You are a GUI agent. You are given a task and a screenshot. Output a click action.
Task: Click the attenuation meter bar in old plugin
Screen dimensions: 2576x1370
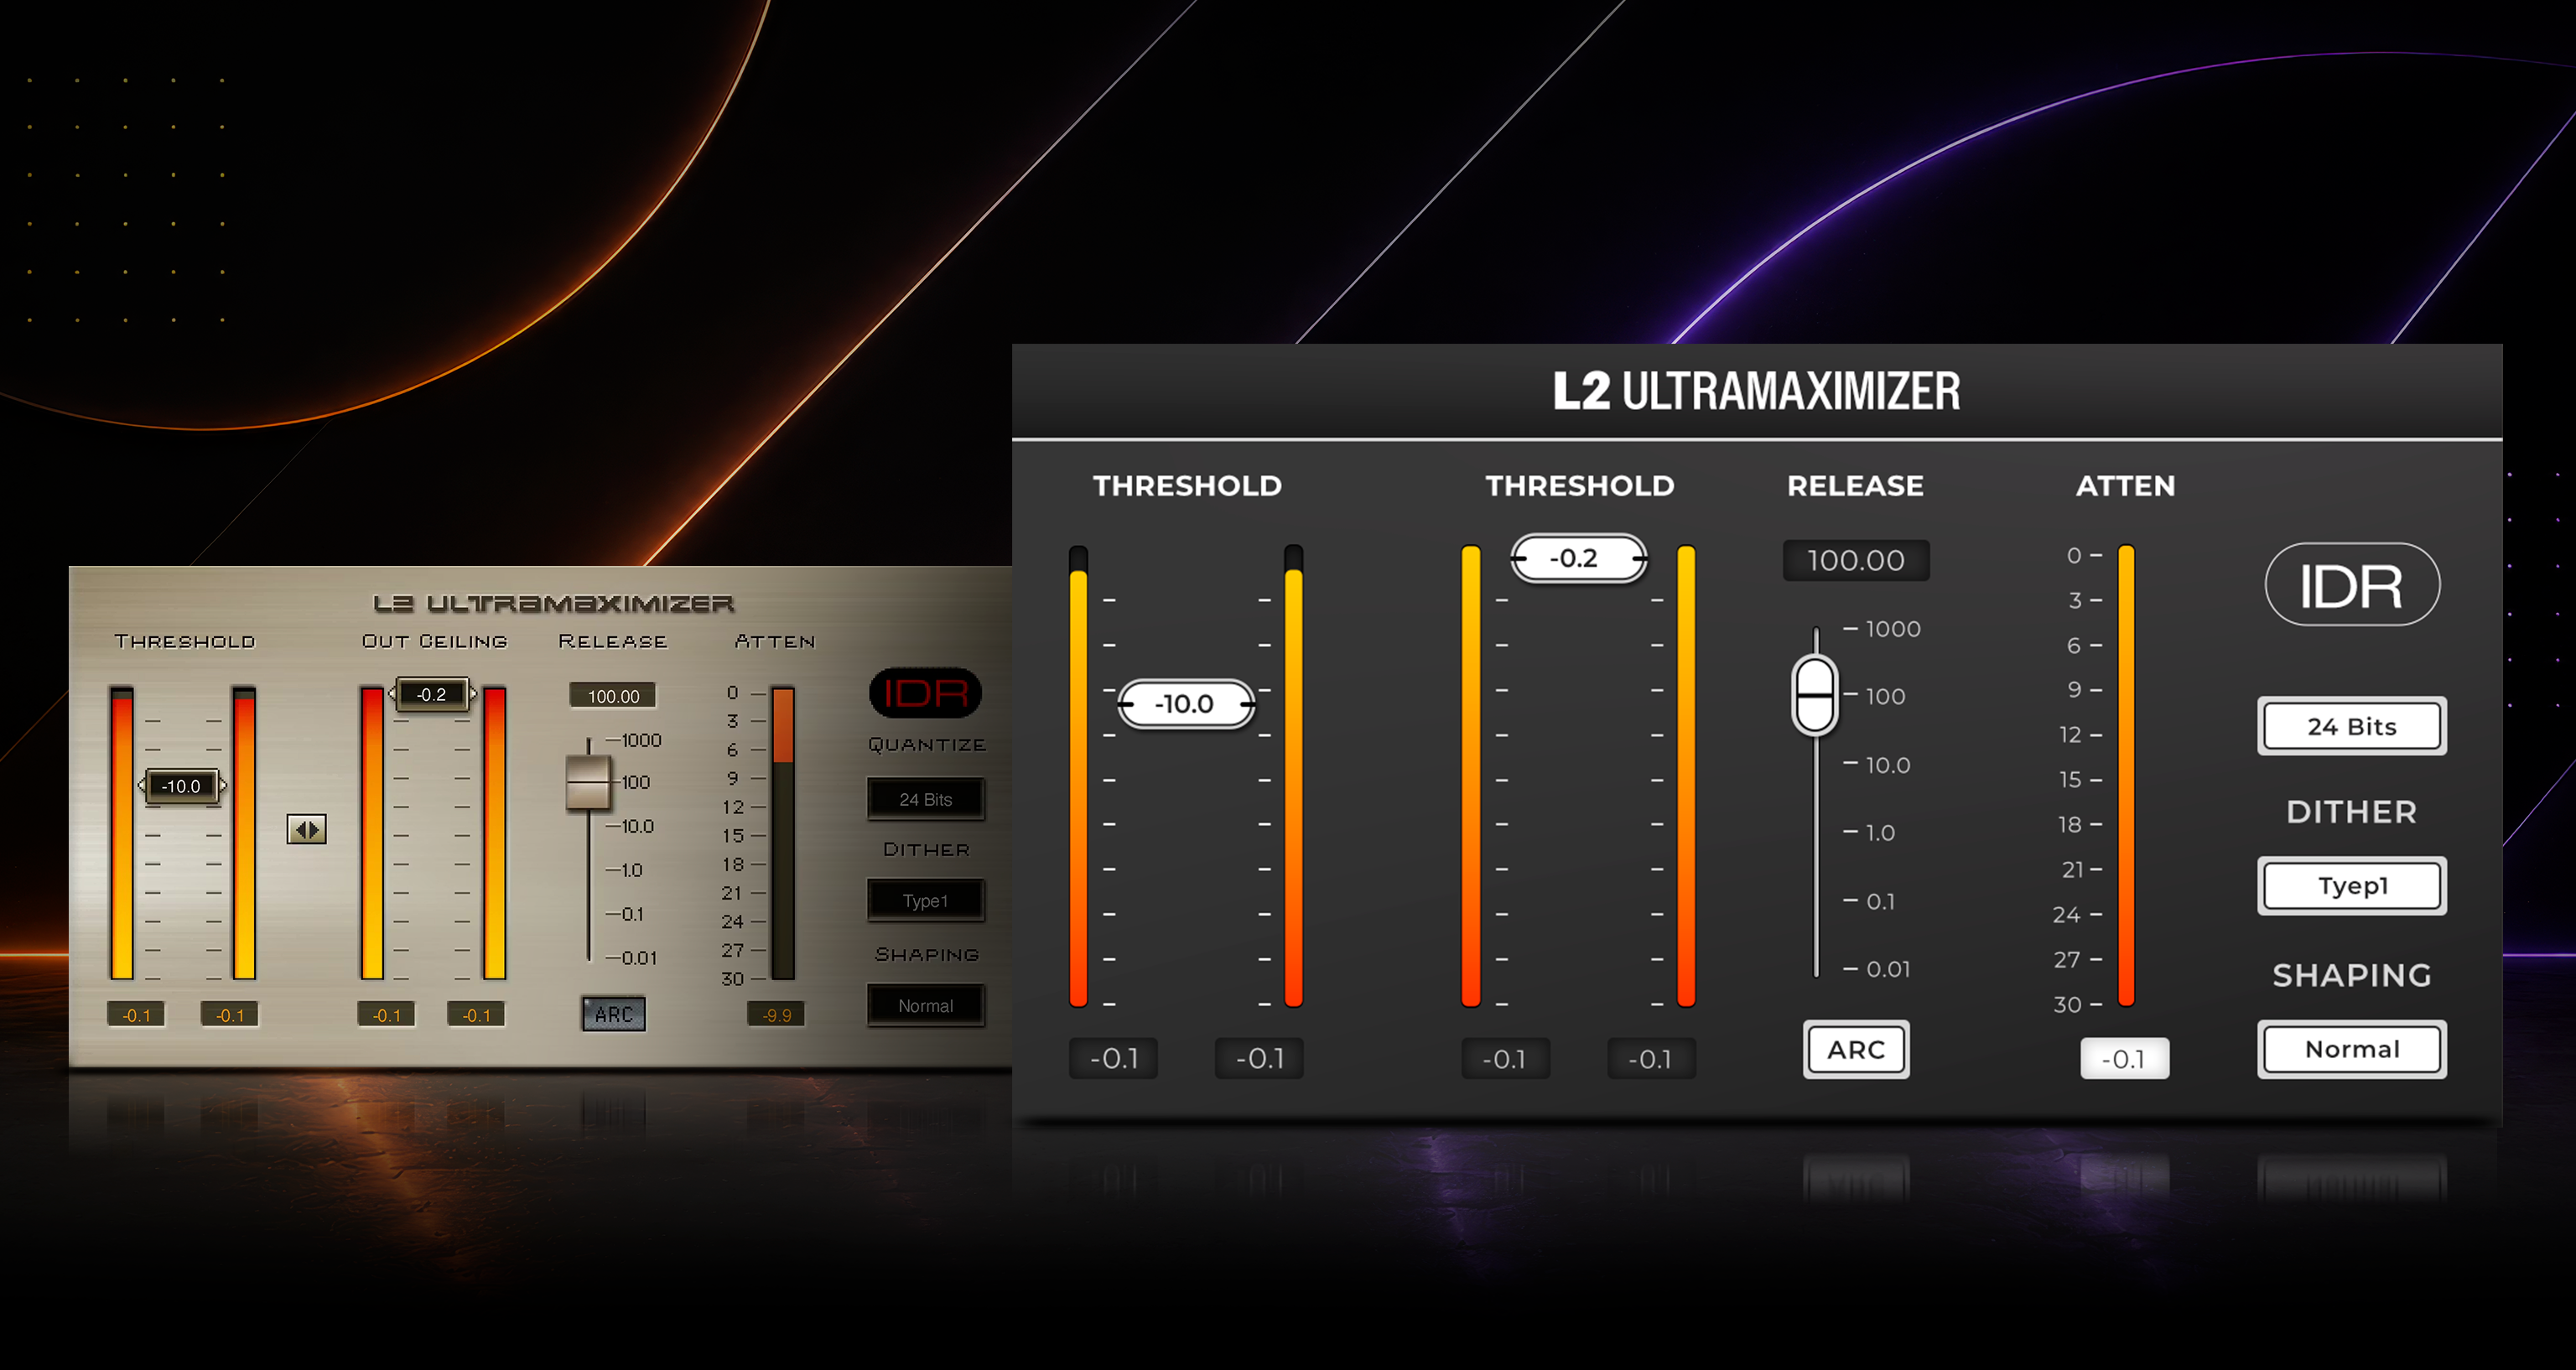point(783,832)
